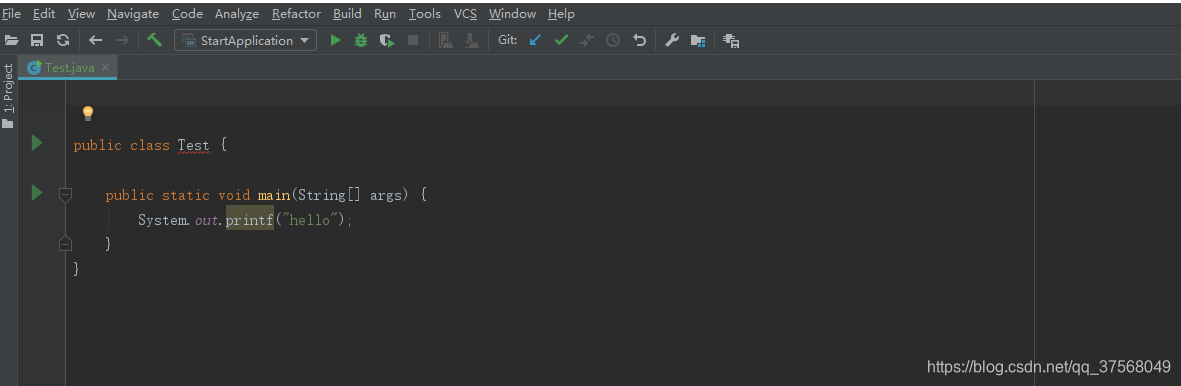Screen dimensions: 1181x386
Task: Commit changes with the green Git checkmark
Action: coord(561,41)
